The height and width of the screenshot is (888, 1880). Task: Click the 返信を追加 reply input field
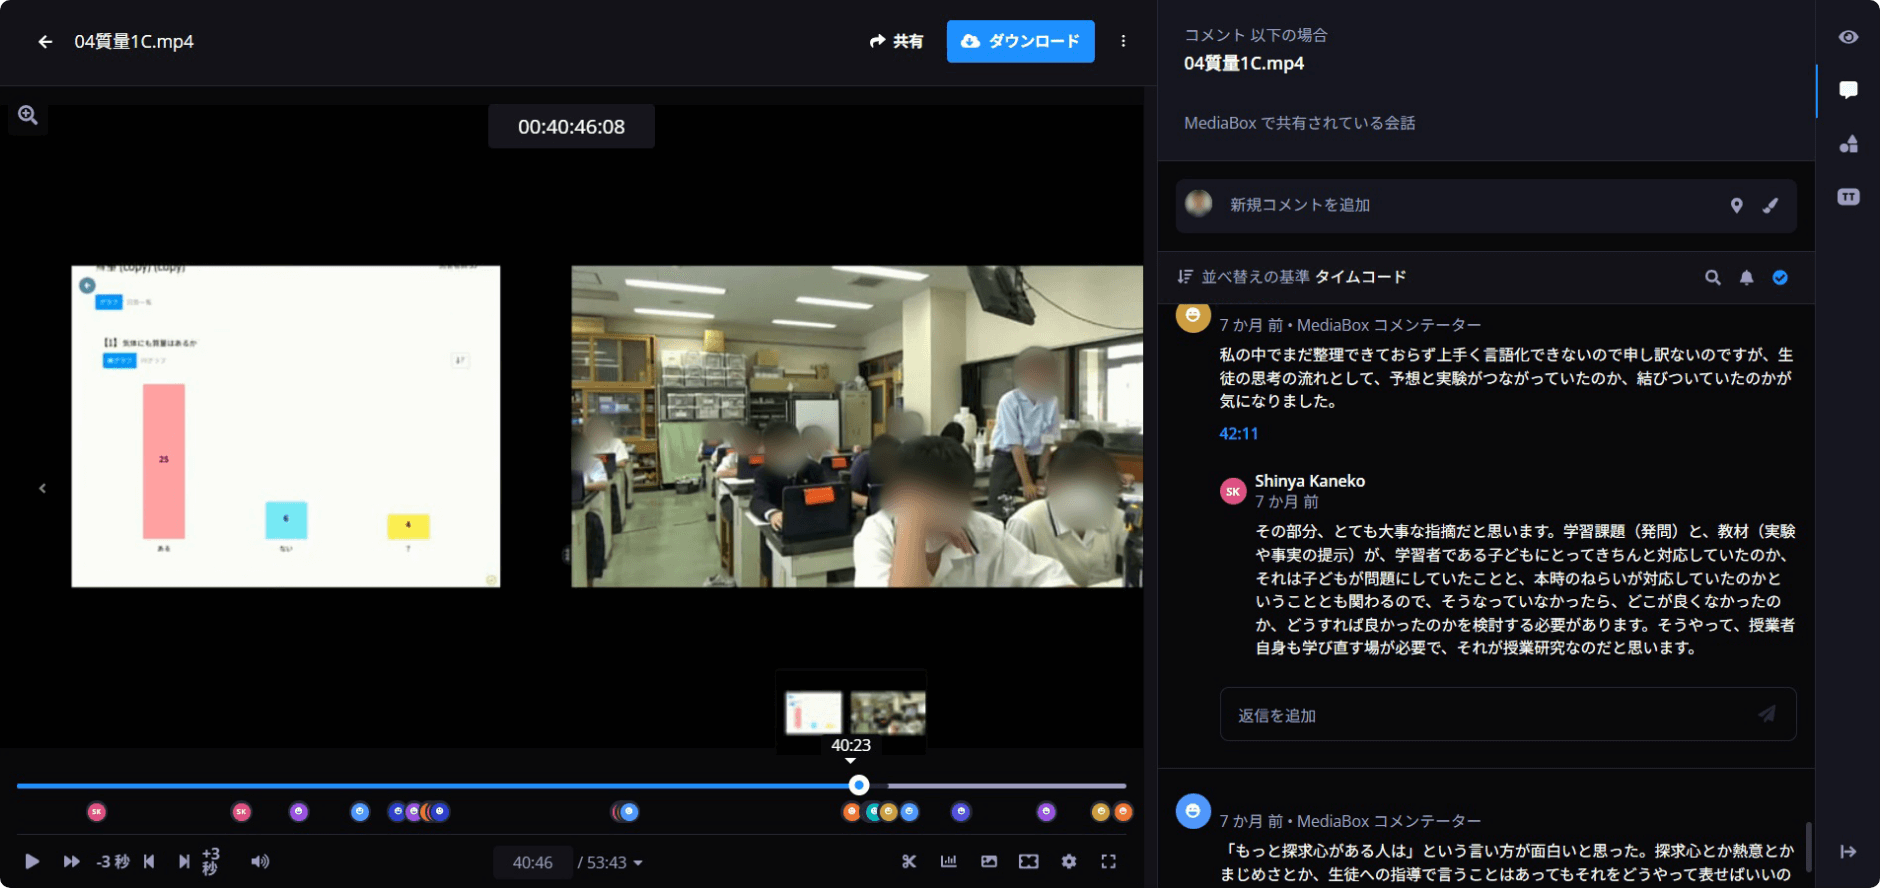[x=1490, y=715]
